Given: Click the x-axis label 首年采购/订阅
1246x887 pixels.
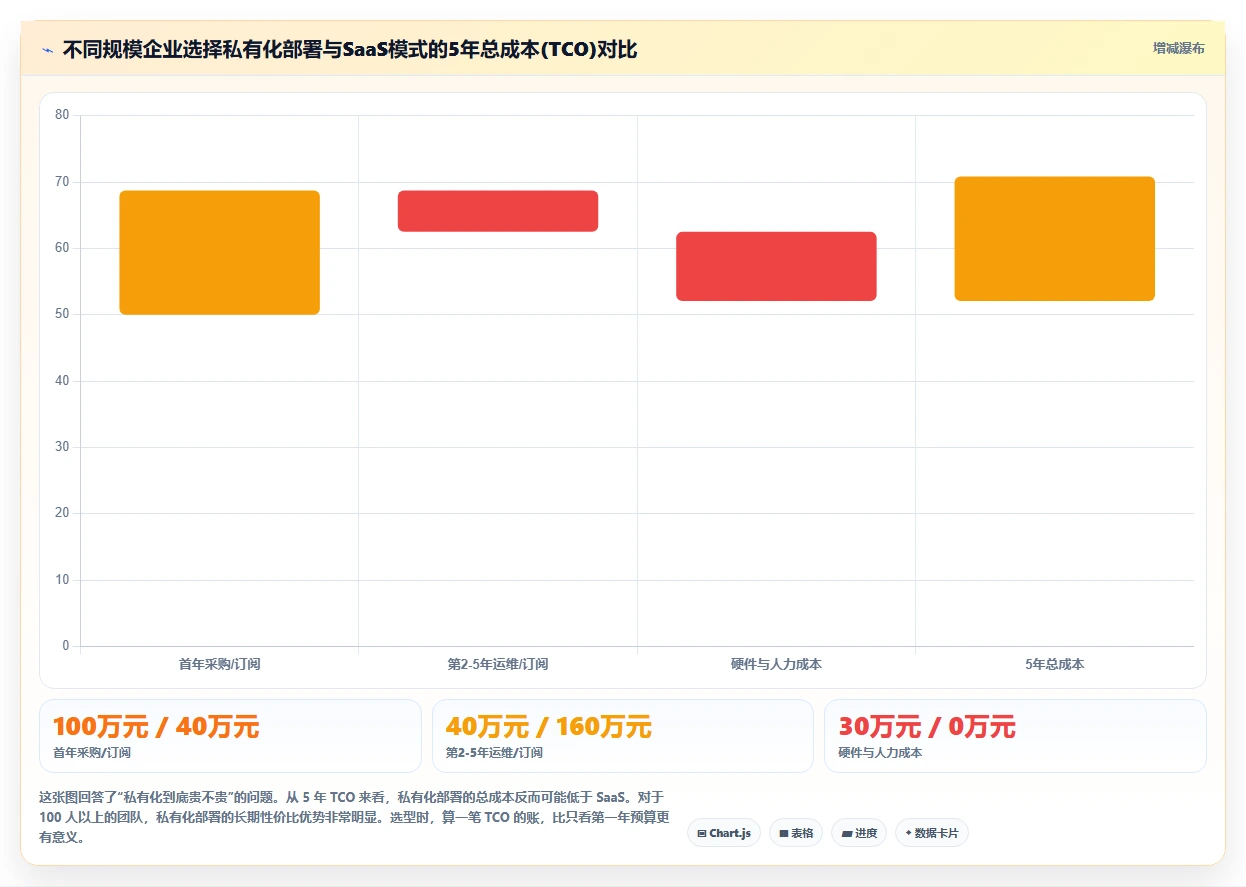Looking at the screenshot, I should click(x=219, y=664).
